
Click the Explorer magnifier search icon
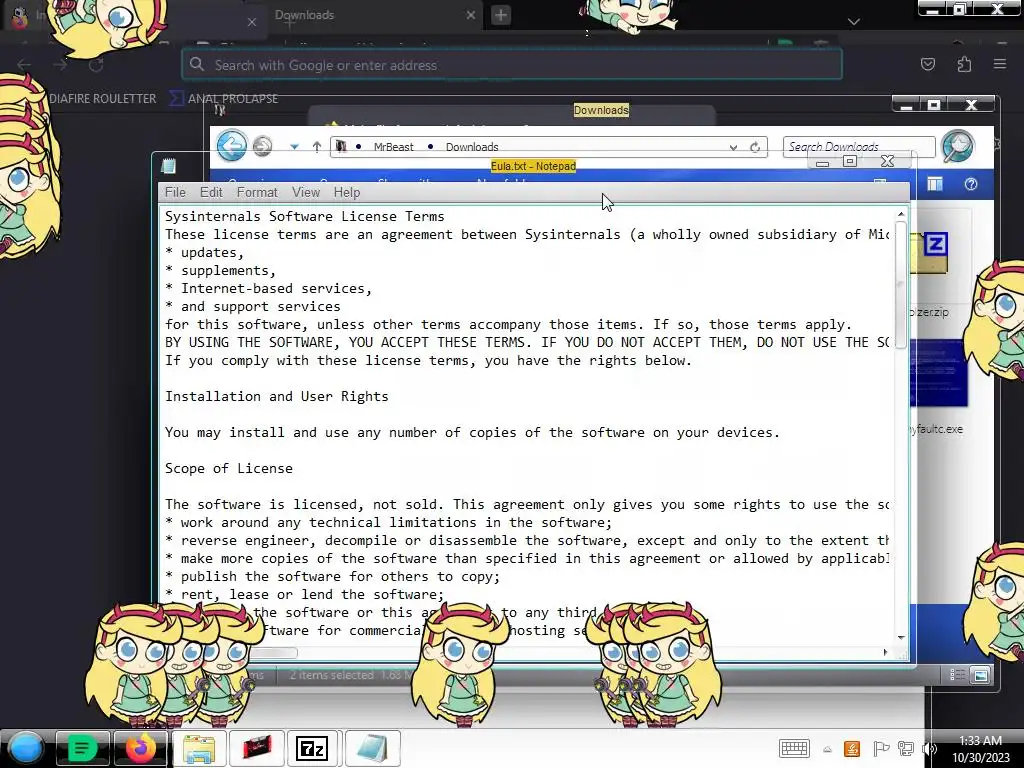958,146
